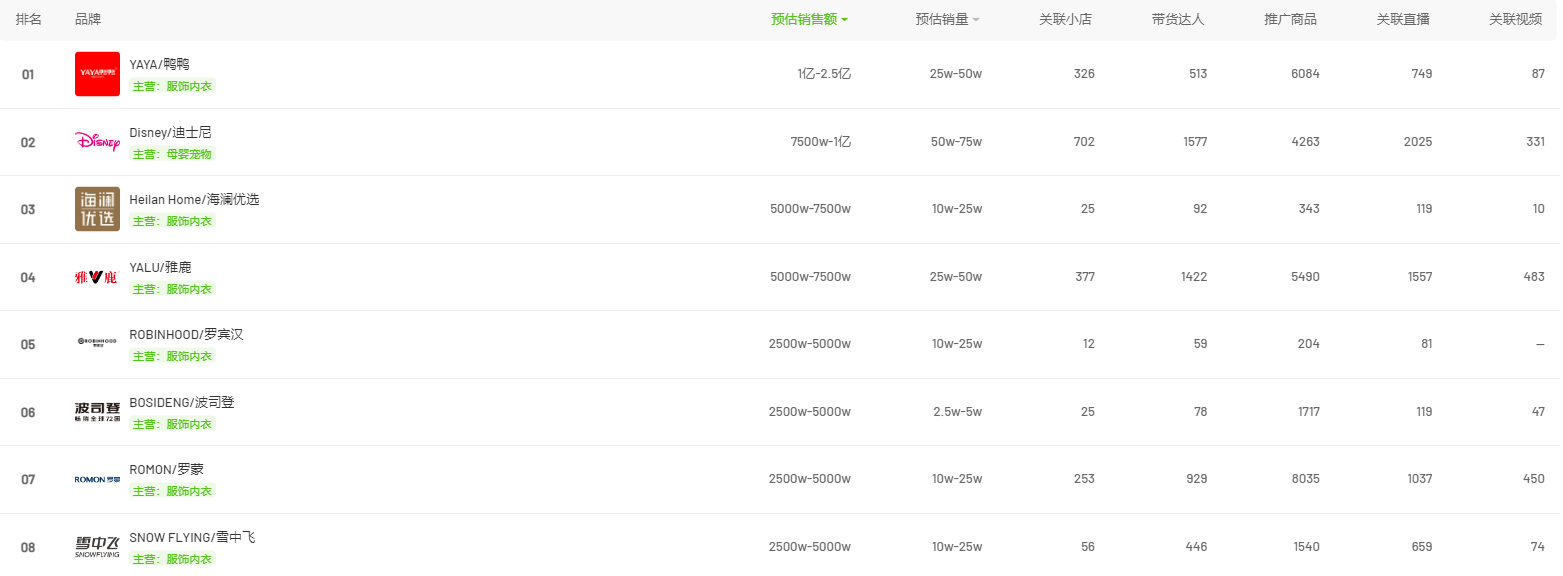Viewport: 1563px width, 576px height.
Task: Click the 服饰内衣 tag under ROBINHOOD
Action: pyautogui.click(x=172, y=356)
